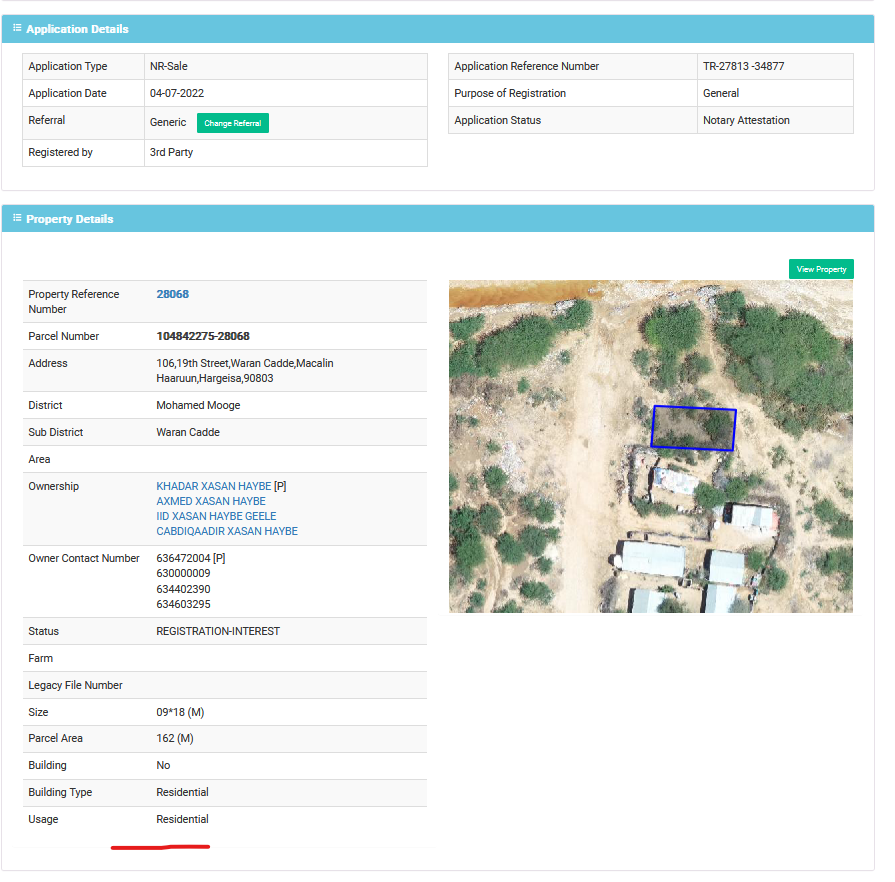Click the aerial property map image
Viewport: 895px width, 882px height.
coord(651,446)
